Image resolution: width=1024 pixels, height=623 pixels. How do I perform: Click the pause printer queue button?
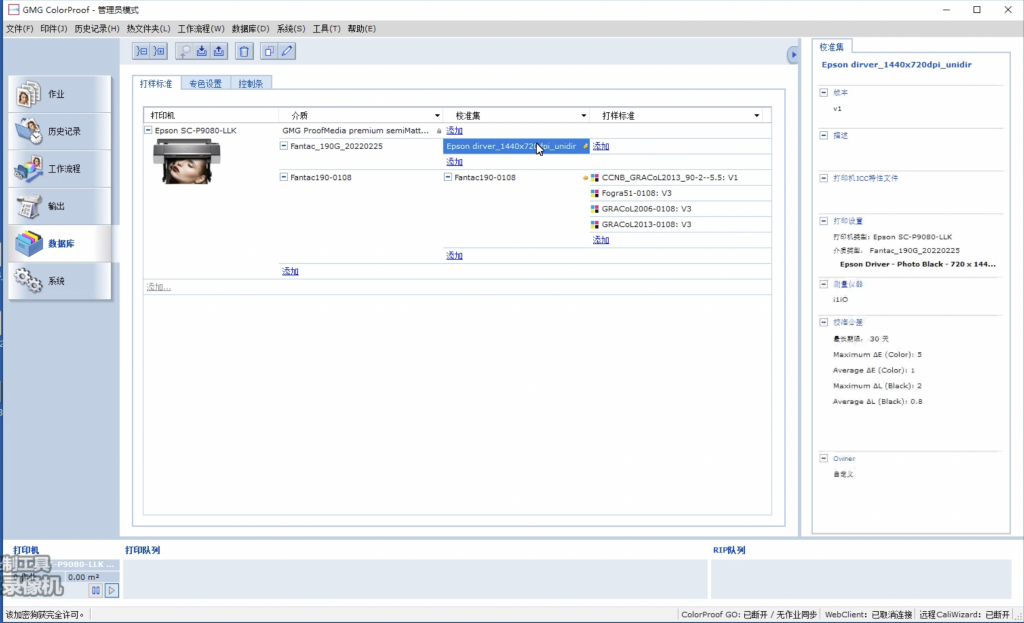point(96,590)
